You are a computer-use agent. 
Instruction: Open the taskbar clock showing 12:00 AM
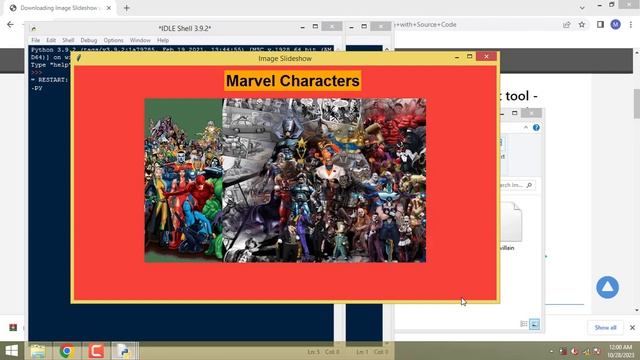[x=621, y=351]
